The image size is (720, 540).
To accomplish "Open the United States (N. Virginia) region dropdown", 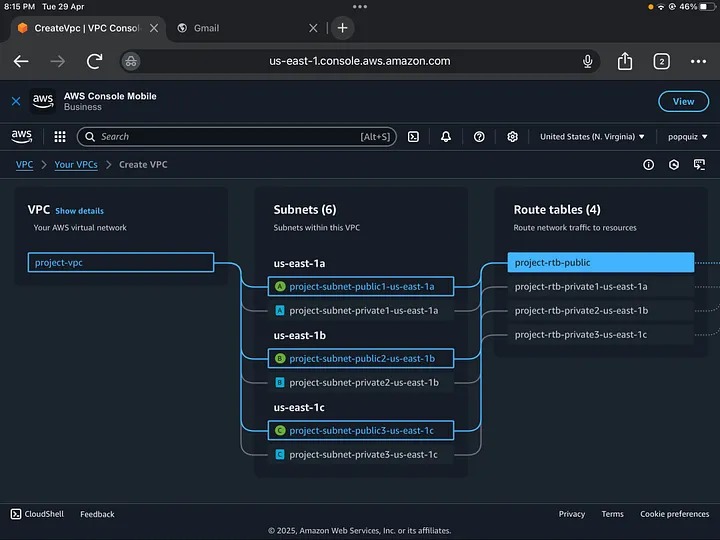I will point(592,136).
